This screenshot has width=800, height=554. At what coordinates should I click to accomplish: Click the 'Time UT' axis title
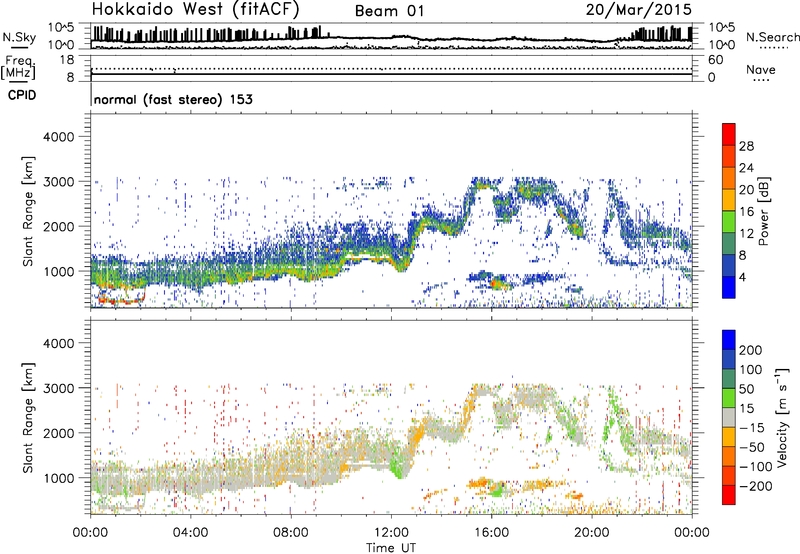pos(391,547)
